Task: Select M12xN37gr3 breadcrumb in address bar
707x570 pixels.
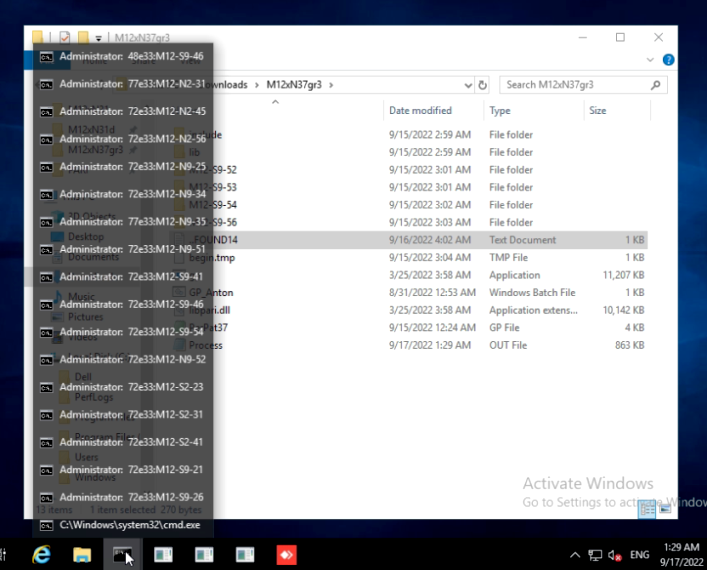Action: point(294,85)
